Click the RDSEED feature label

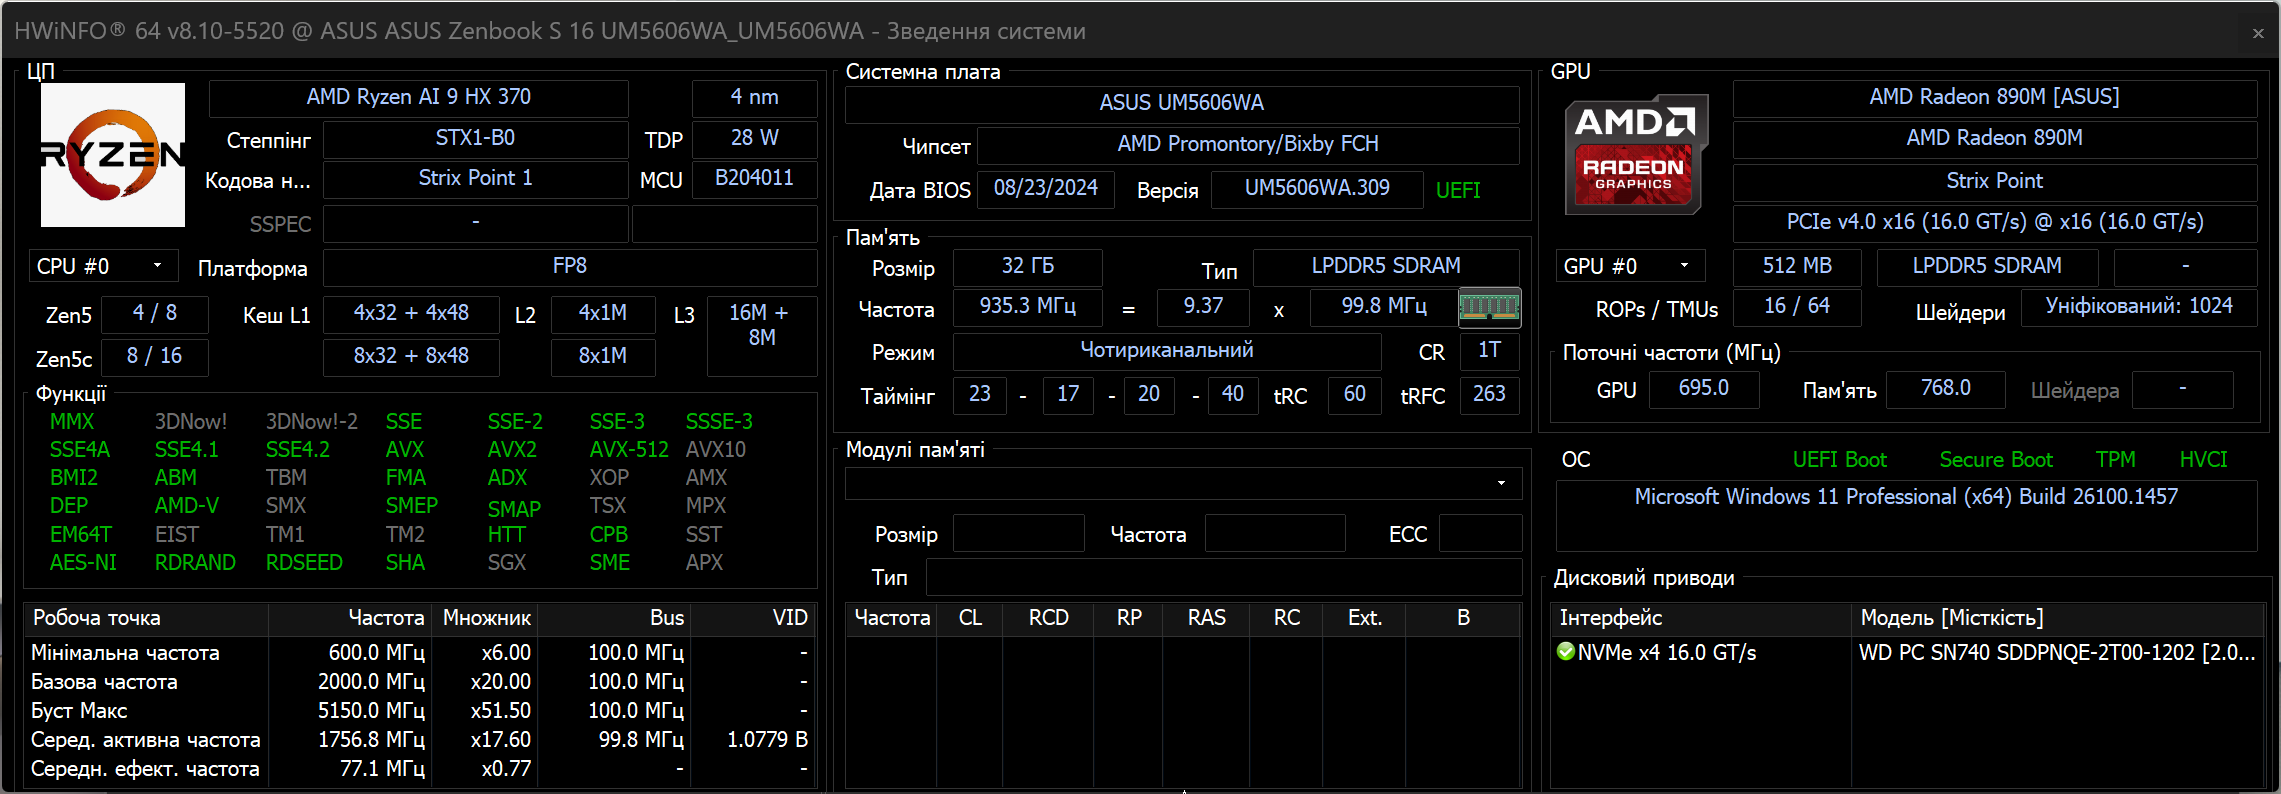click(304, 563)
